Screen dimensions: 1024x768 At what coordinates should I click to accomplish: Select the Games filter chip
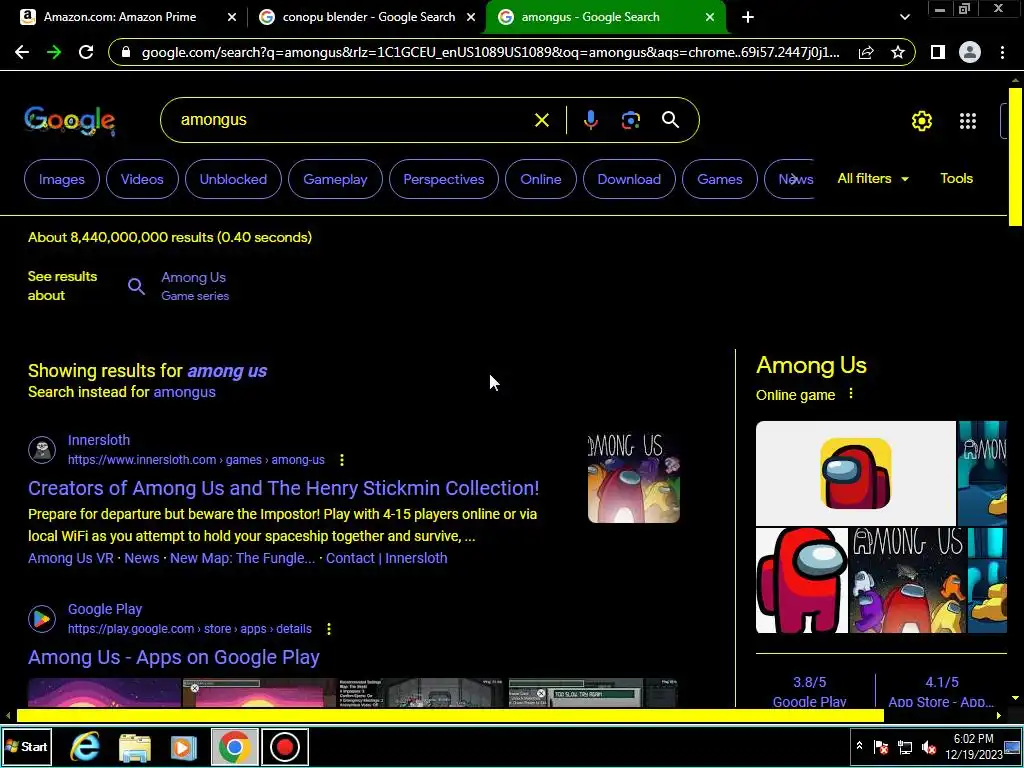[x=720, y=179]
